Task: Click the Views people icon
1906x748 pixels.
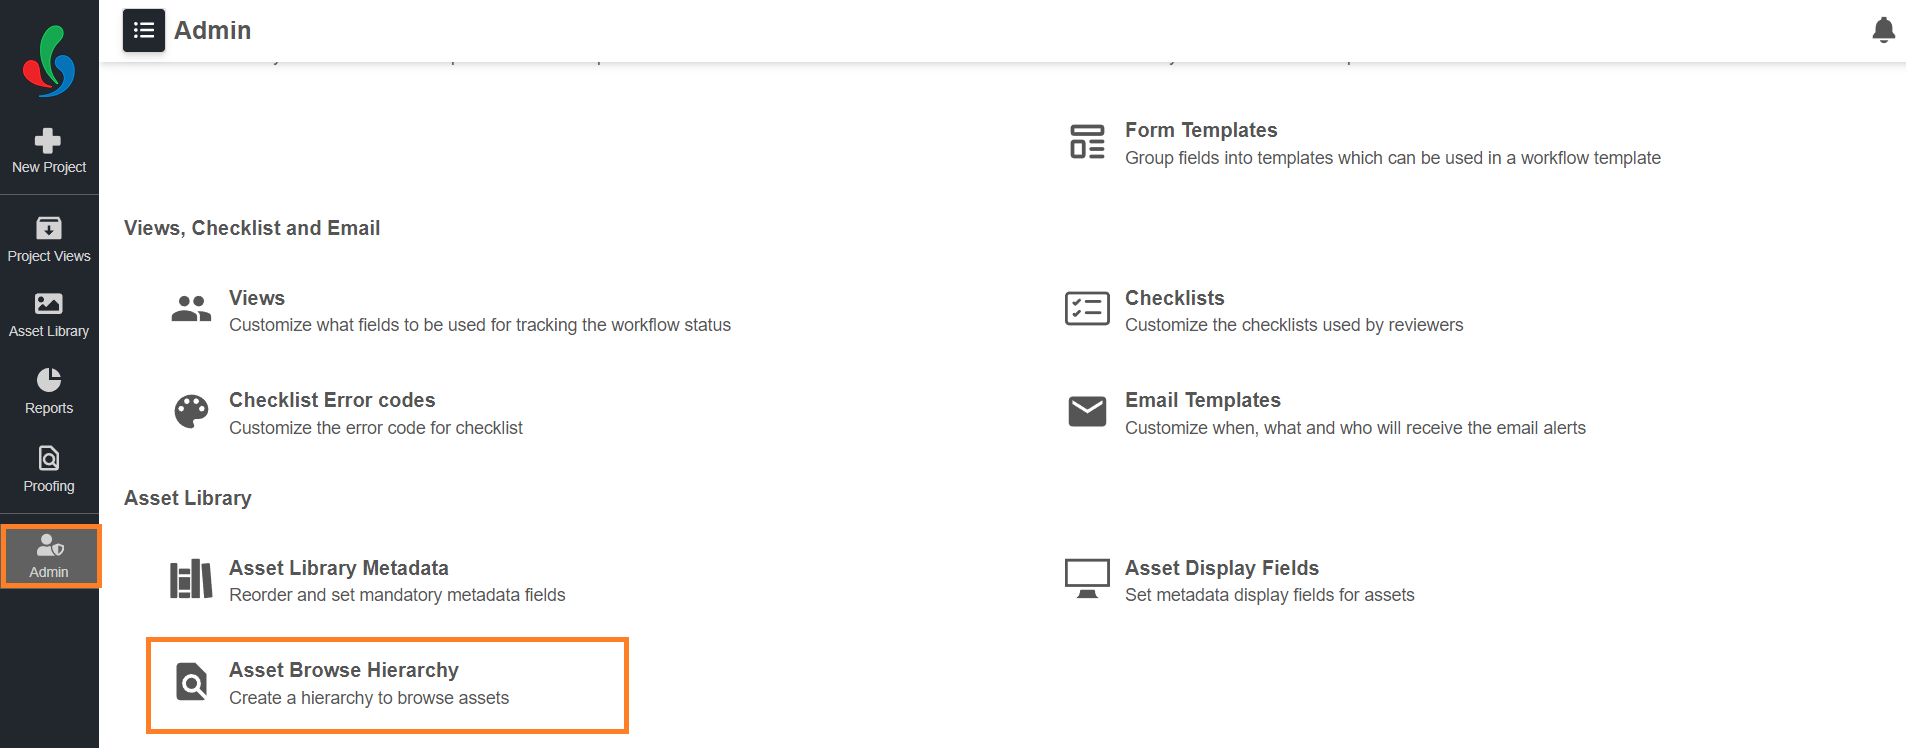Action: (191, 310)
